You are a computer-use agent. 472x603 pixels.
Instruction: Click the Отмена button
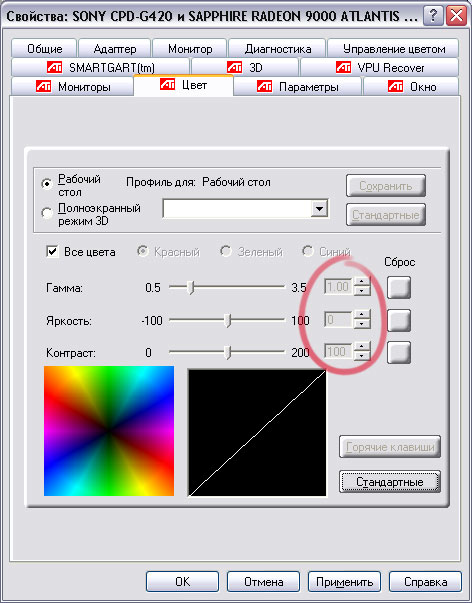[263, 581]
